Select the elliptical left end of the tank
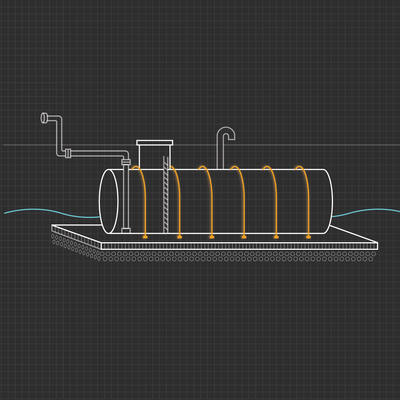 (109, 201)
